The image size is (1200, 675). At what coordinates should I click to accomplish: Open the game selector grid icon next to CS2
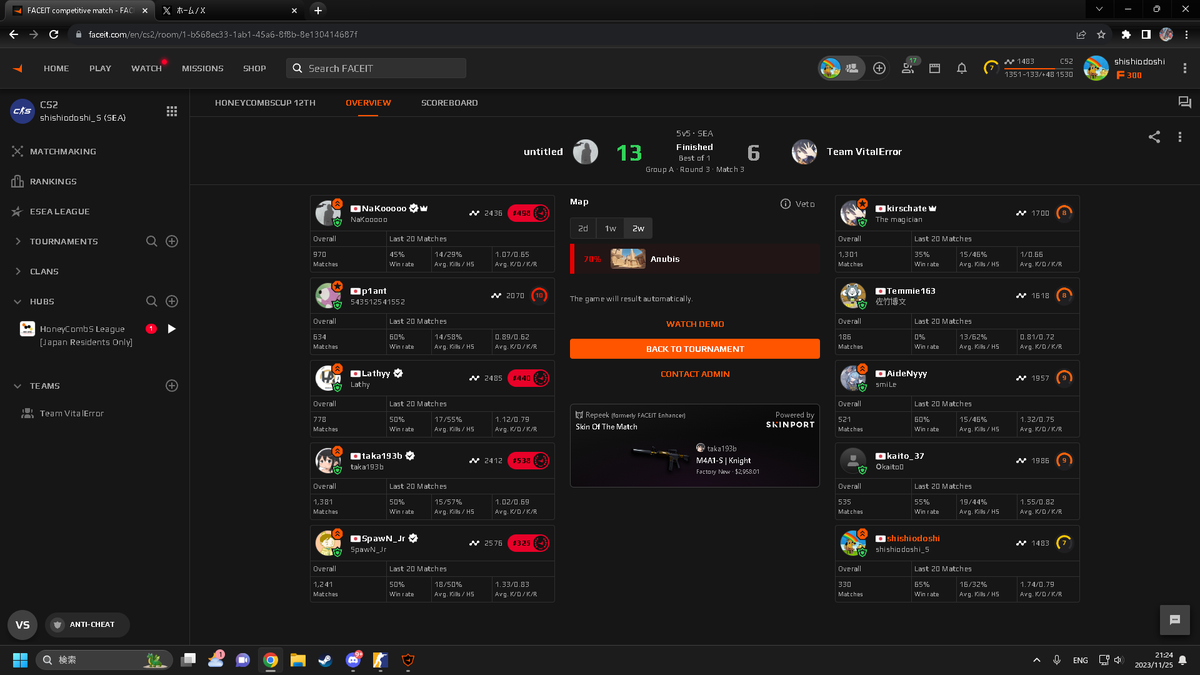point(172,111)
